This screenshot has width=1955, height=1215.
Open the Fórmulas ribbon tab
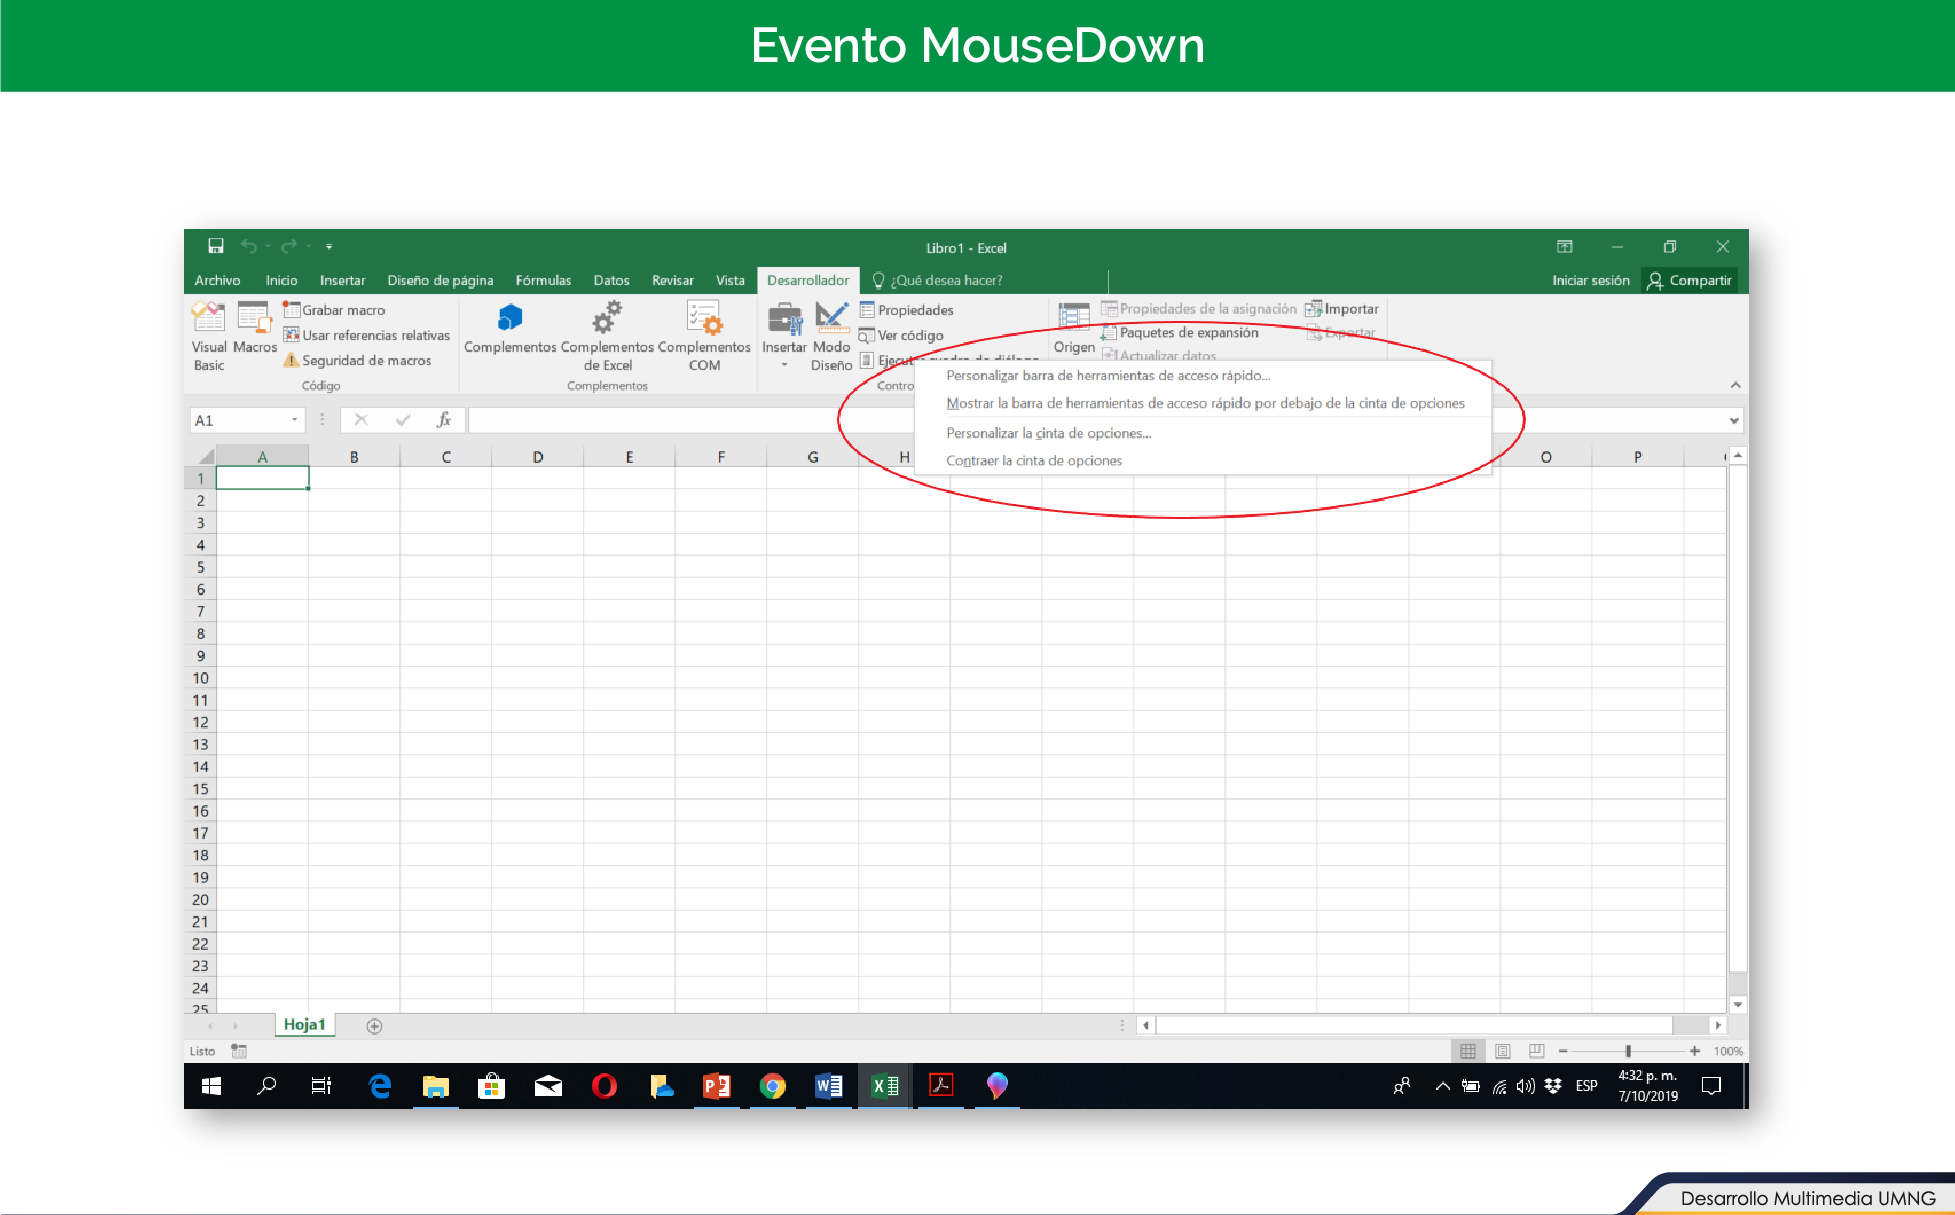point(543,280)
